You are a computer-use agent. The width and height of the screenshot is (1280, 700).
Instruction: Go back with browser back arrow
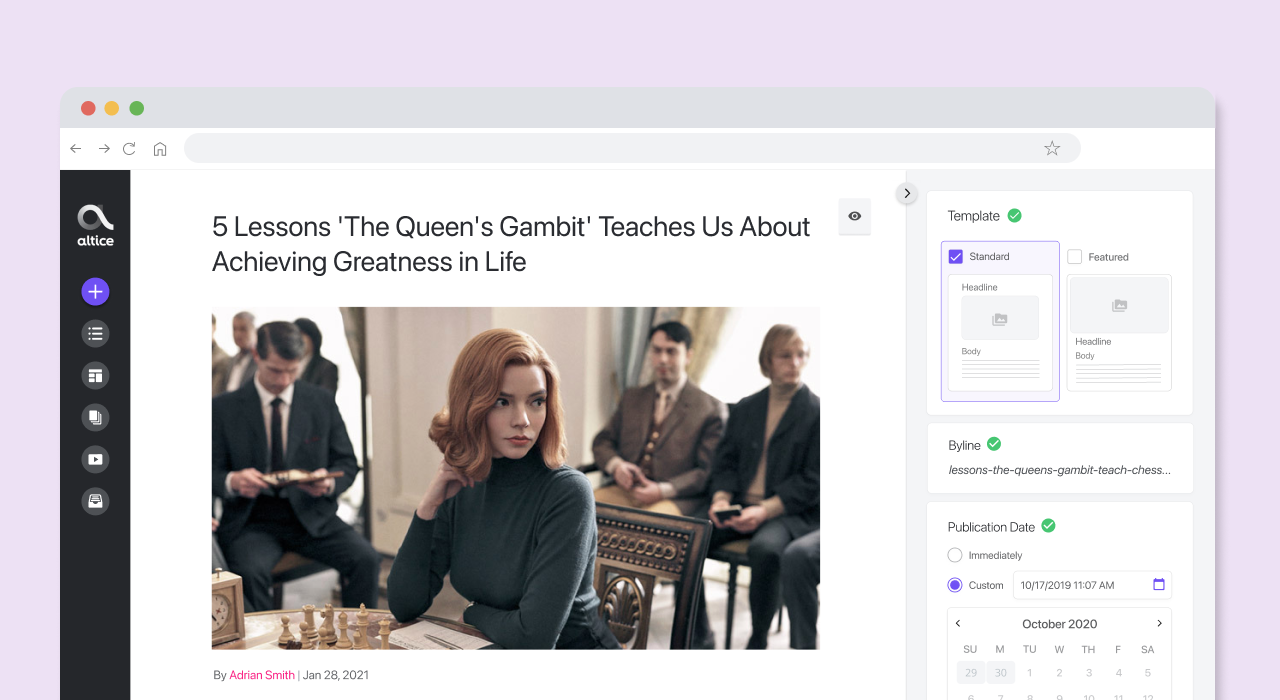tap(76, 149)
